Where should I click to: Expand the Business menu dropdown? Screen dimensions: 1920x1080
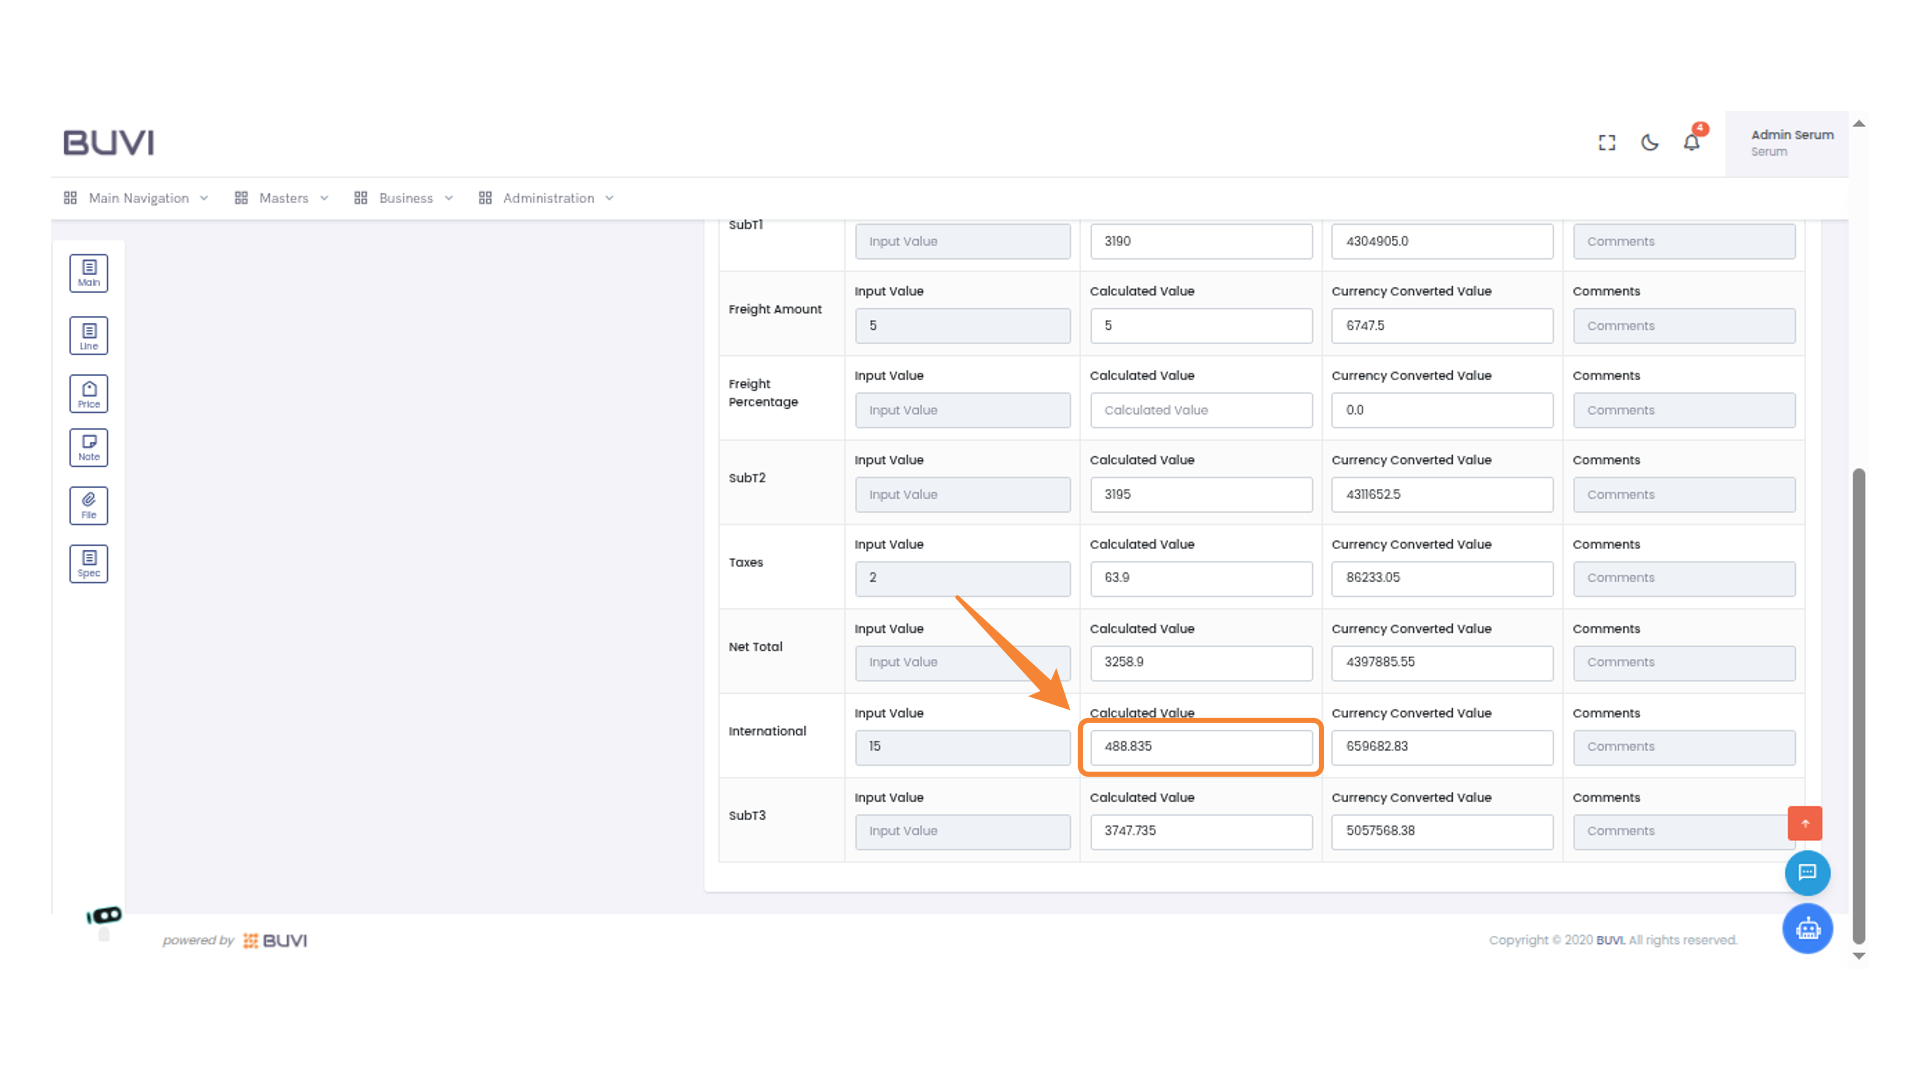(x=404, y=198)
